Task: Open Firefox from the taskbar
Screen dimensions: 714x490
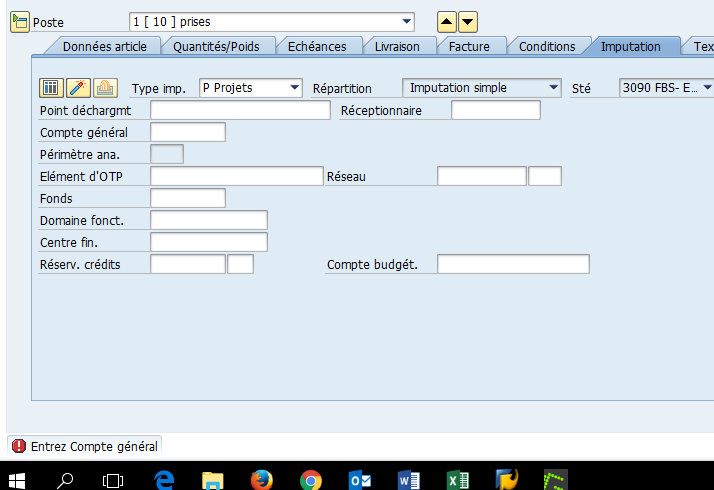Action: (x=262, y=480)
